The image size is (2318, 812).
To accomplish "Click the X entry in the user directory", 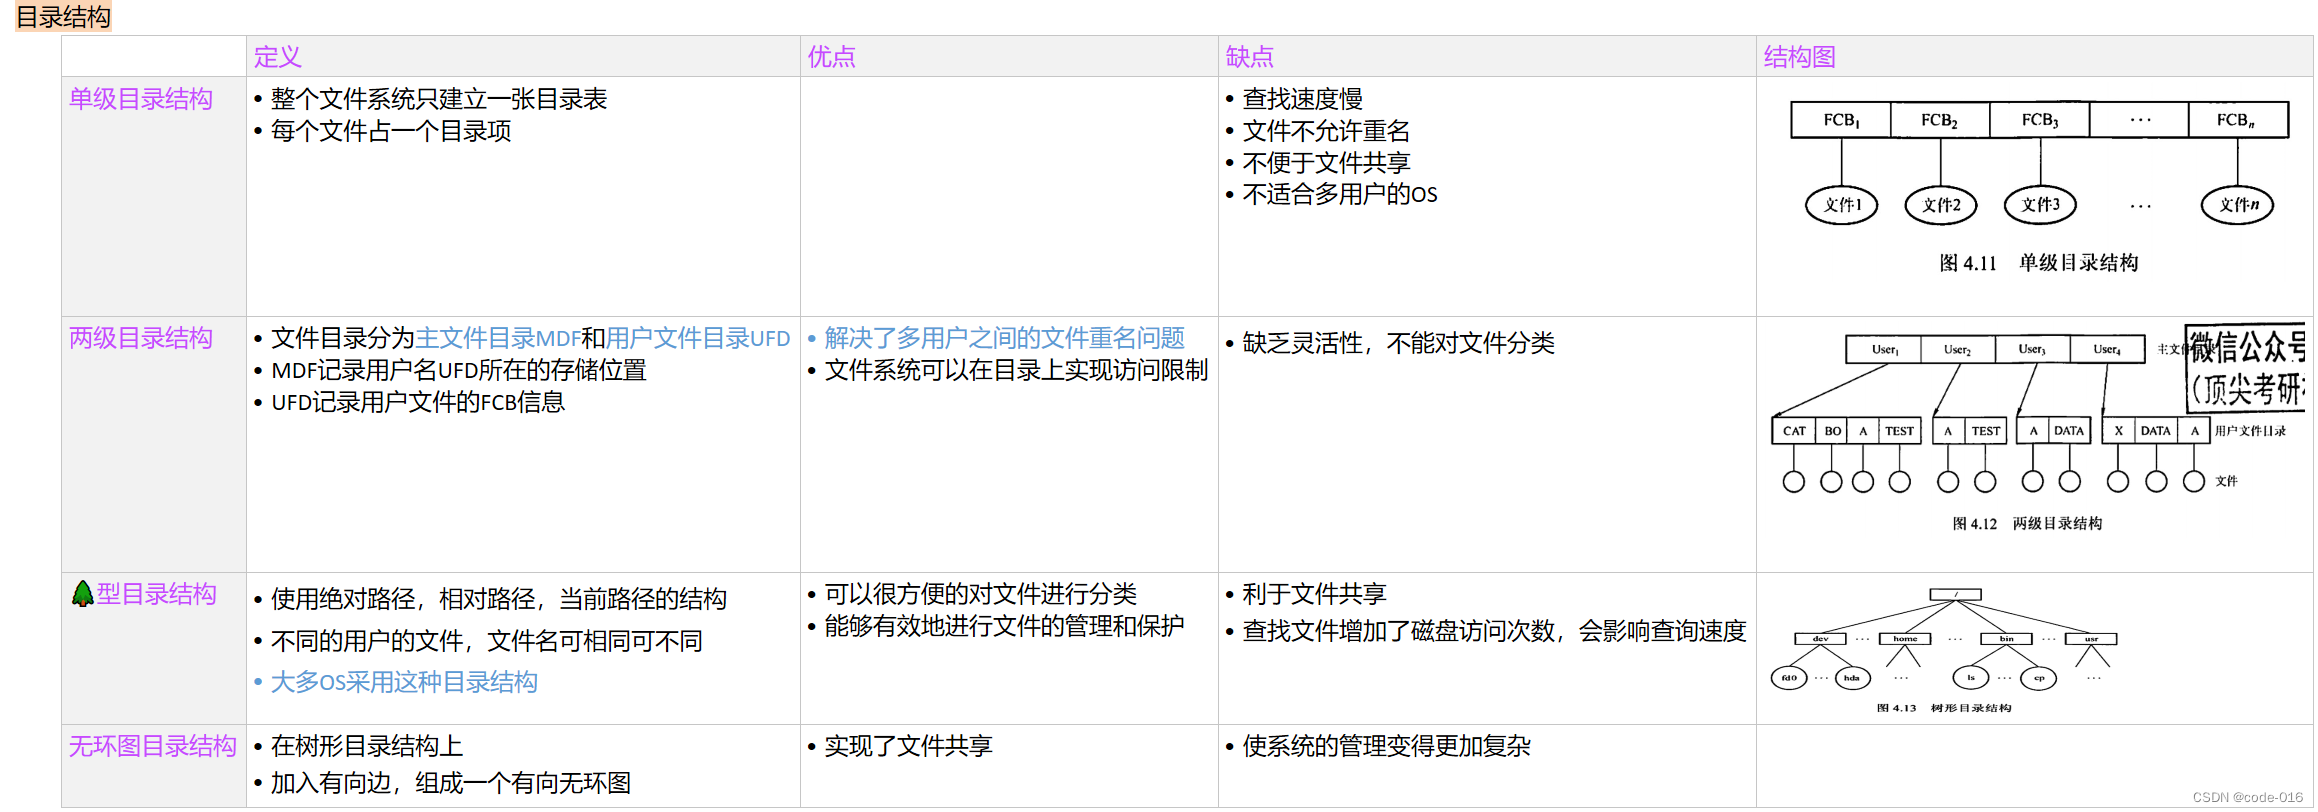I will click(x=2118, y=431).
